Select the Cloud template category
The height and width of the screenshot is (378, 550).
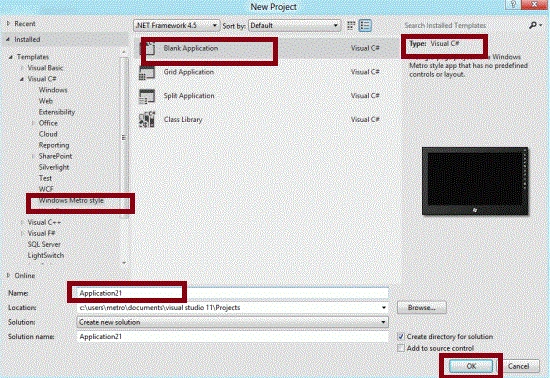coord(48,134)
